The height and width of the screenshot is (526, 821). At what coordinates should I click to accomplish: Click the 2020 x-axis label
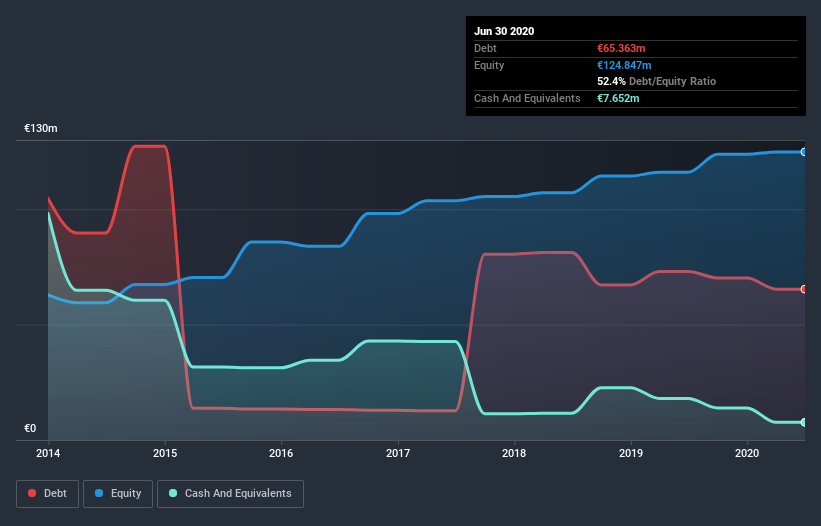click(747, 453)
